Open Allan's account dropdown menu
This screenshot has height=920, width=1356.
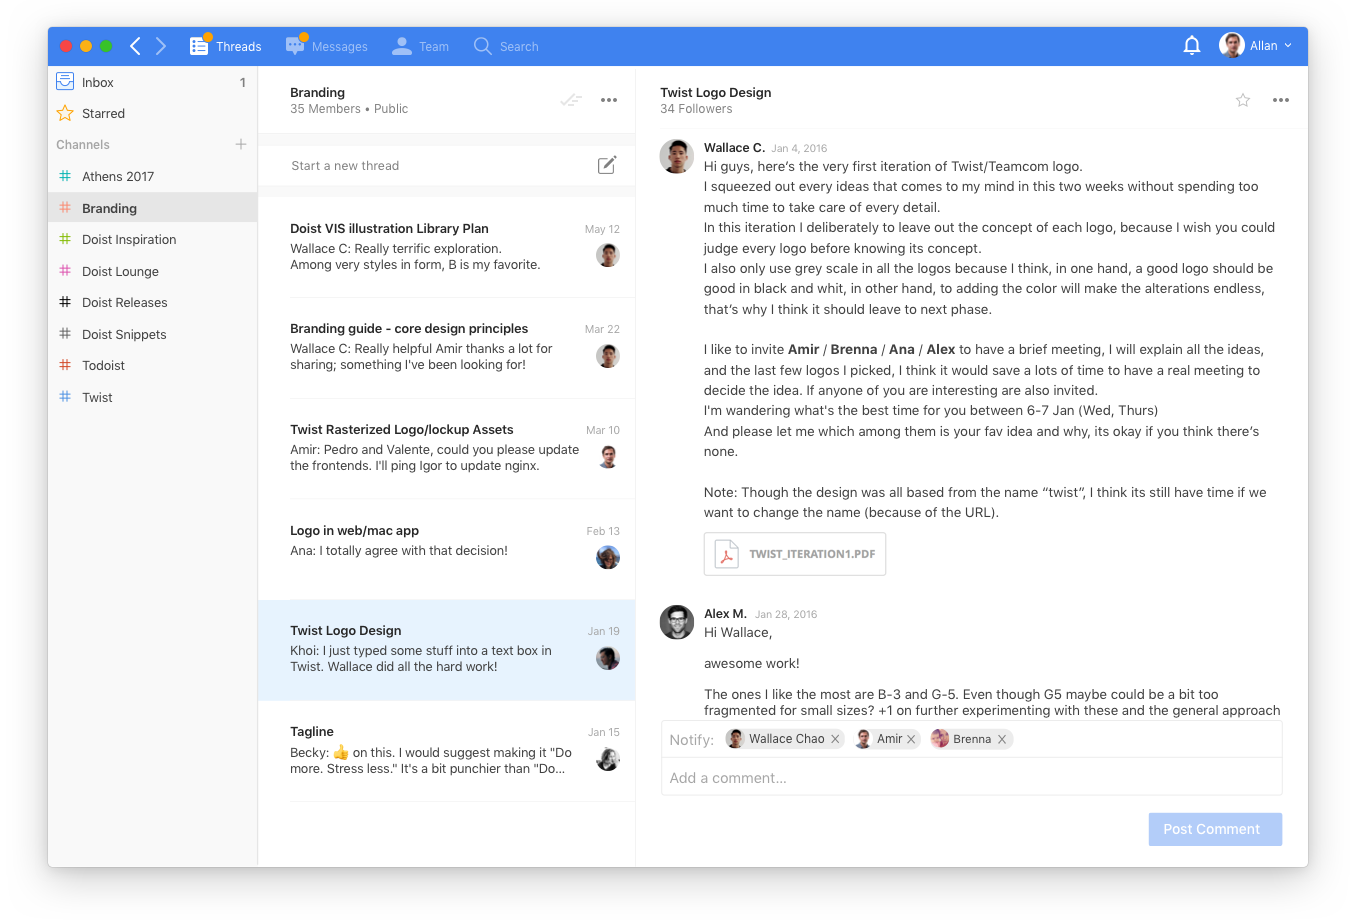1288,45
